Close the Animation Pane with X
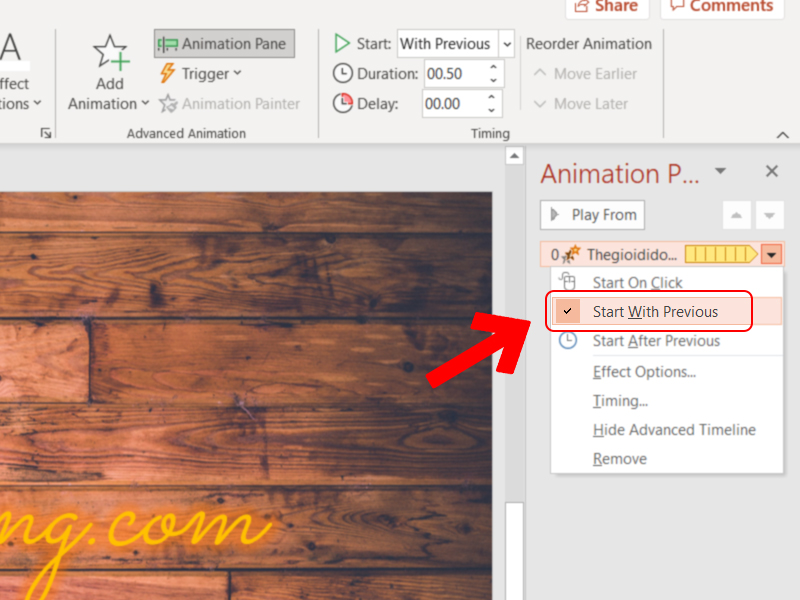This screenshot has height=600, width=800. click(771, 171)
